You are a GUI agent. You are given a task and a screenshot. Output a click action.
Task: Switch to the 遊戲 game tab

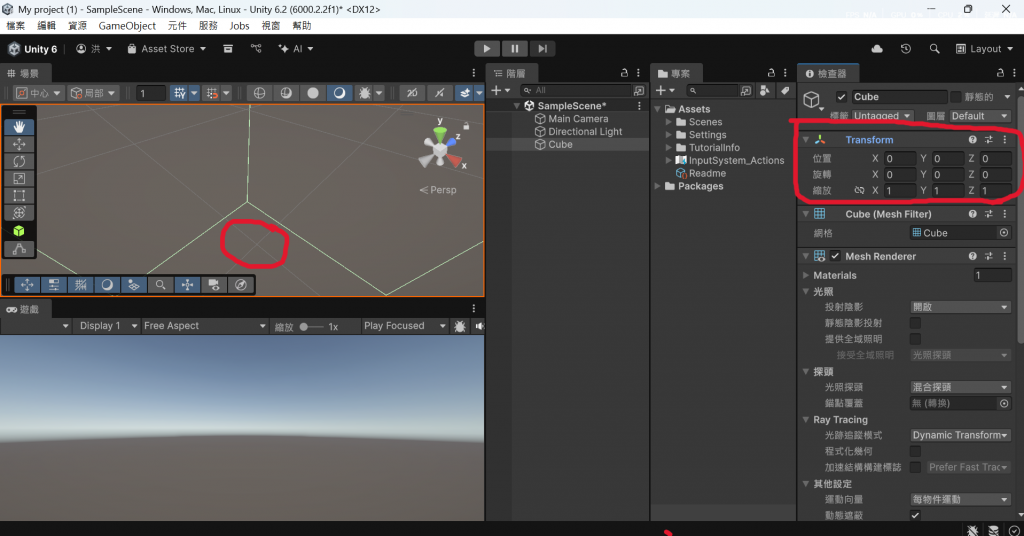pyautogui.click(x=24, y=309)
